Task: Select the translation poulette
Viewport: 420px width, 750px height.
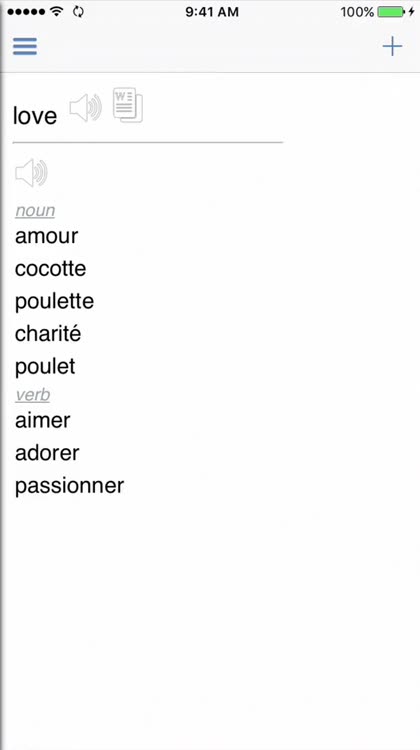Action: tap(54, 301)
